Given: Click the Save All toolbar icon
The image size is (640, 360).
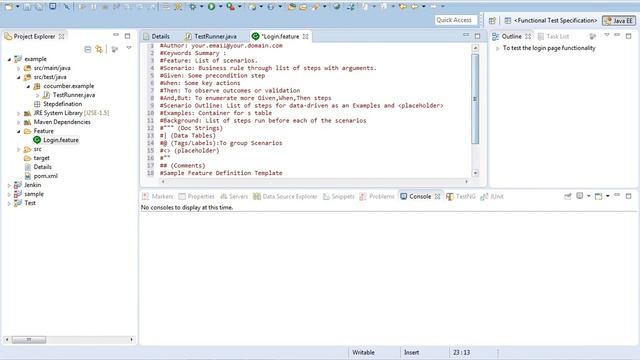Looking at the screenshot, I should (39, 7).
